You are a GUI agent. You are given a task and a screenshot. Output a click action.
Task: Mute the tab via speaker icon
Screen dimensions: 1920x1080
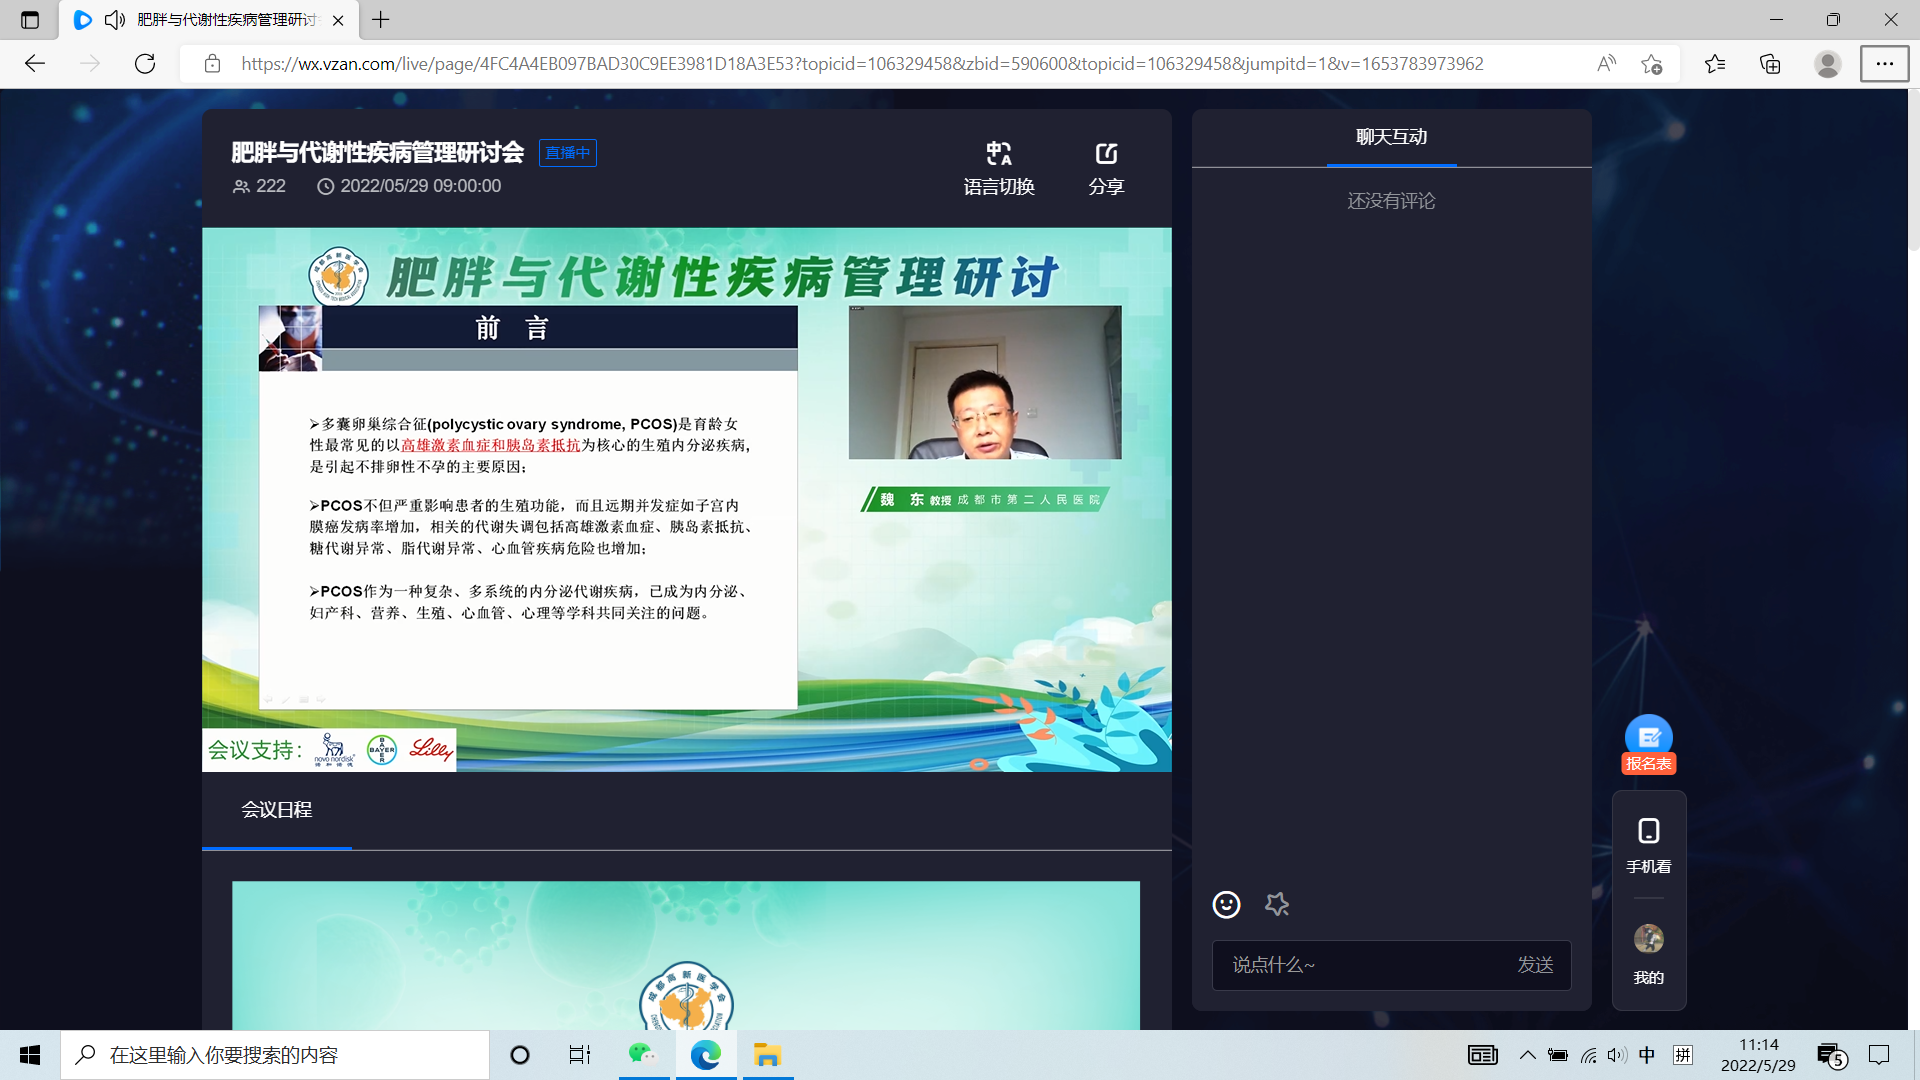click(x=115, y=20)
